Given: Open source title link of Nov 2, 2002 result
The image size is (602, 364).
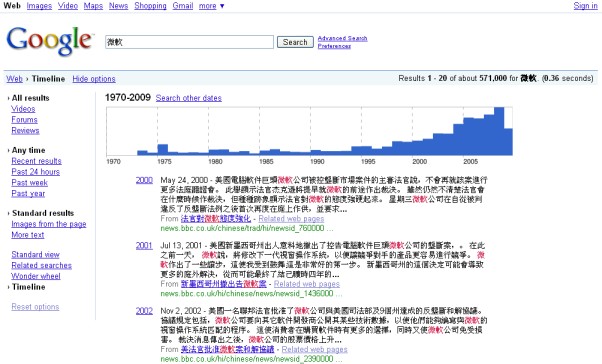Looking at the screenshot, I should tap(227, 349).
